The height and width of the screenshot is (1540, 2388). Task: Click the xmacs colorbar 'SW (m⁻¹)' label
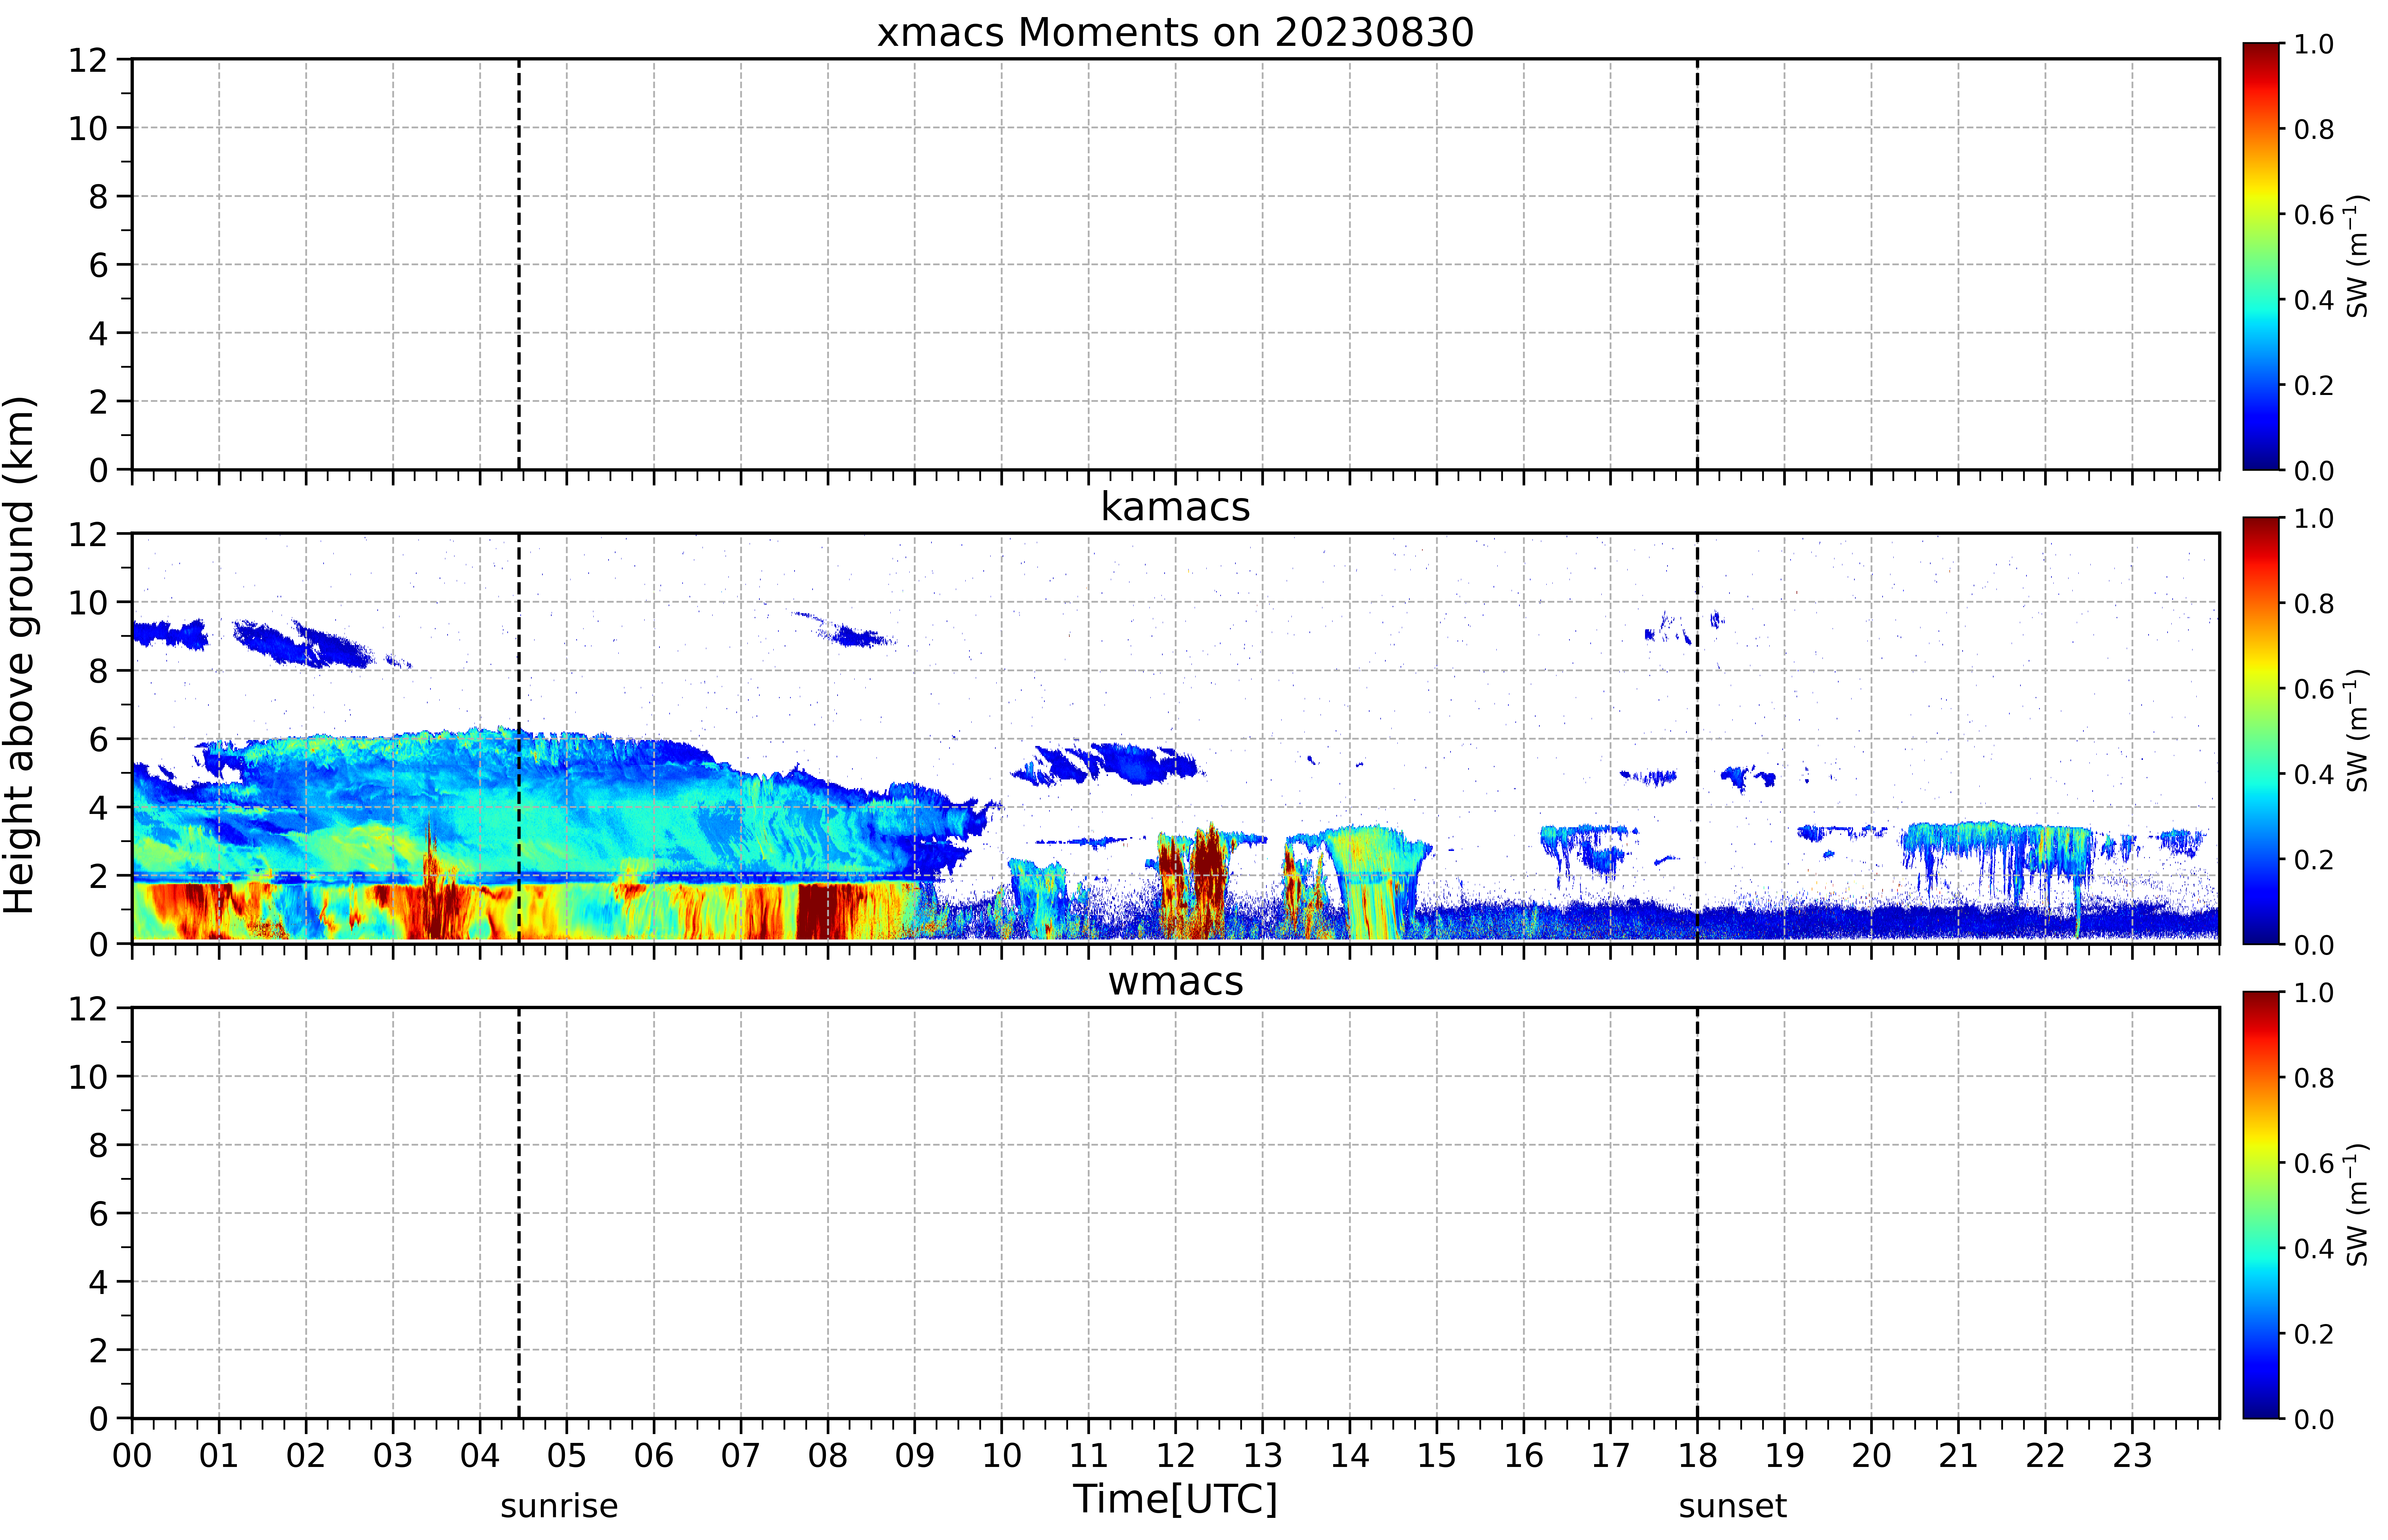(2357, 256)
